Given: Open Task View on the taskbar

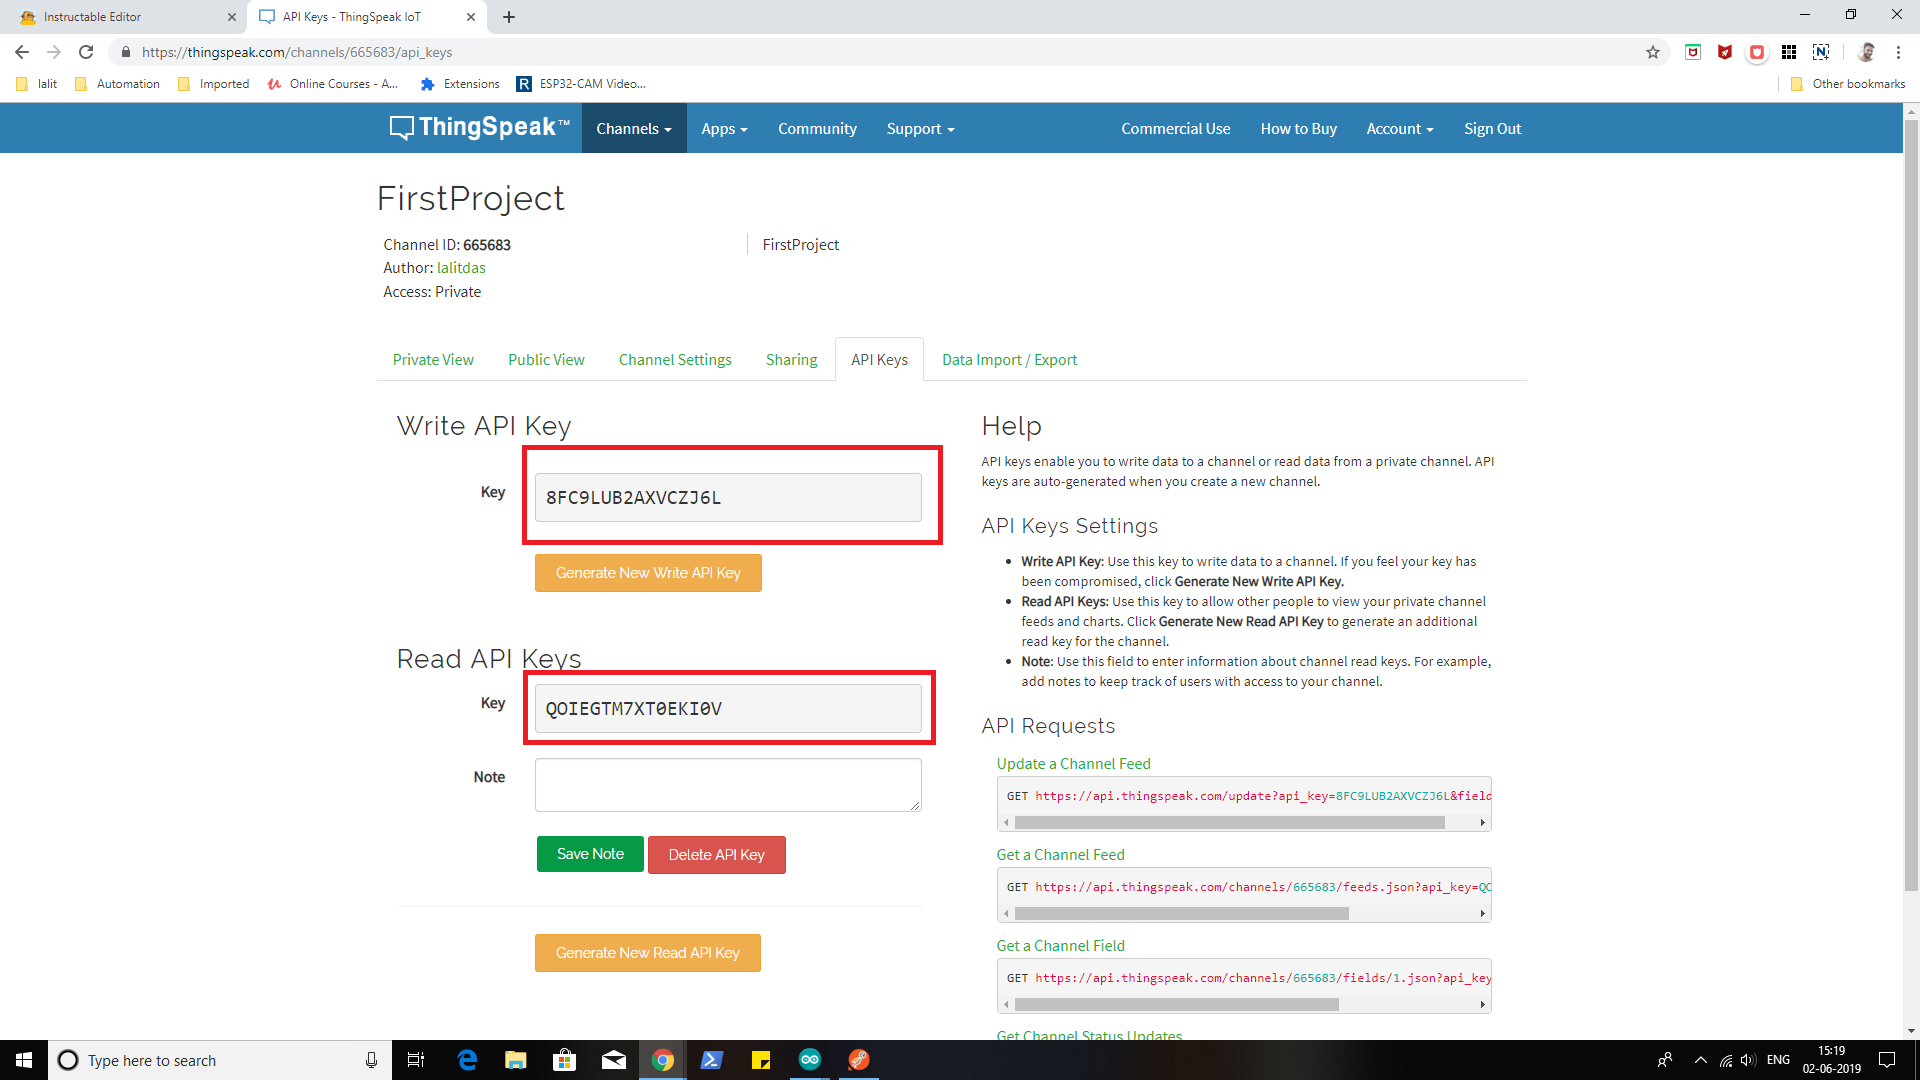Looking at the screenshot, I should (416, 1060).
